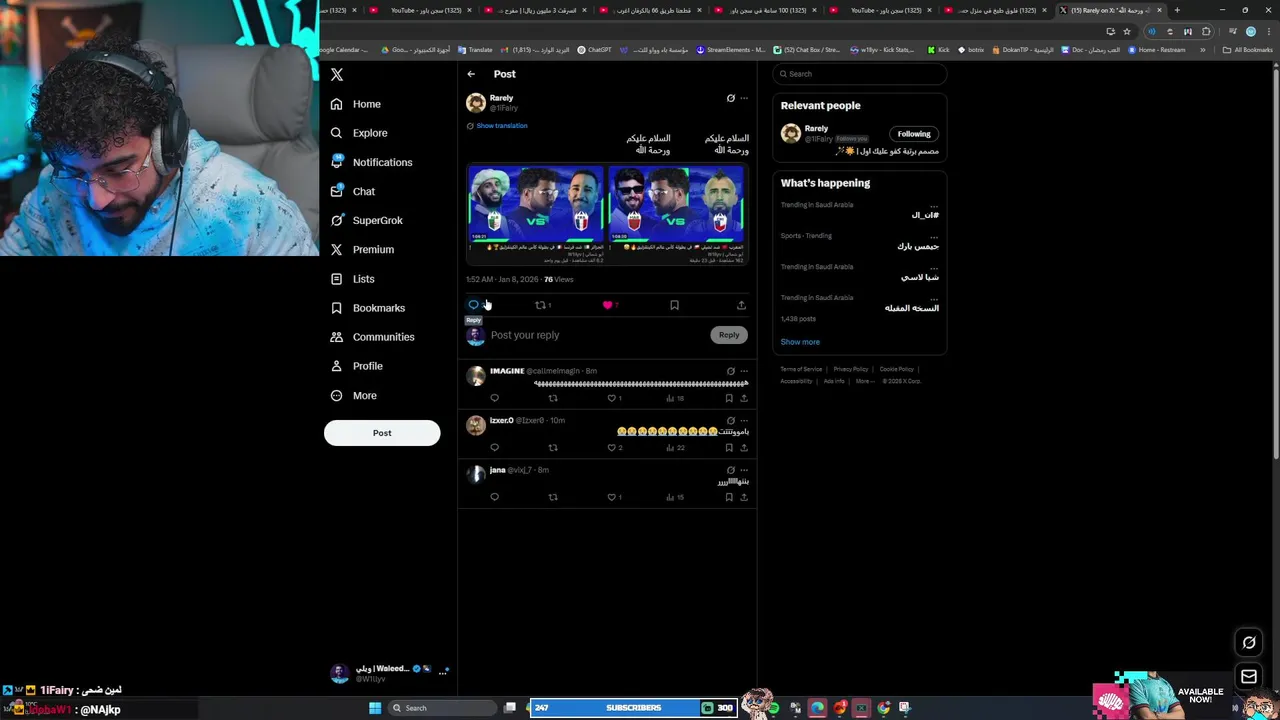Screen dimensions: 1280x720
Task: Click the large Post button in the sidebar
Action: (x=382, y=433)
